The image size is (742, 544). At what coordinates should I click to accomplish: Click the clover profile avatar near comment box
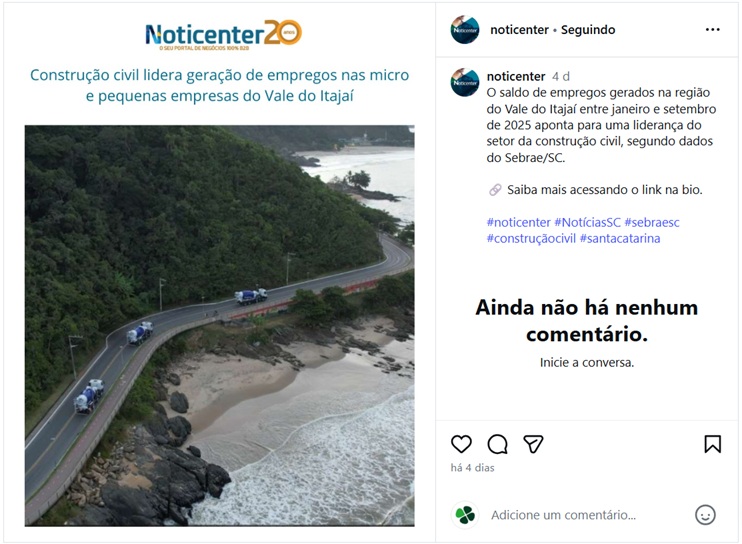click(x=465, y=515)
